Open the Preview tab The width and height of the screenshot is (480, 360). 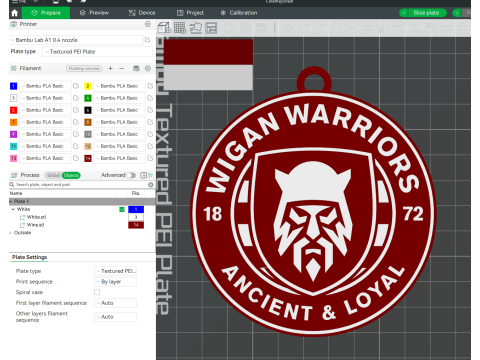pyautogui.click(x=94, y=13)
